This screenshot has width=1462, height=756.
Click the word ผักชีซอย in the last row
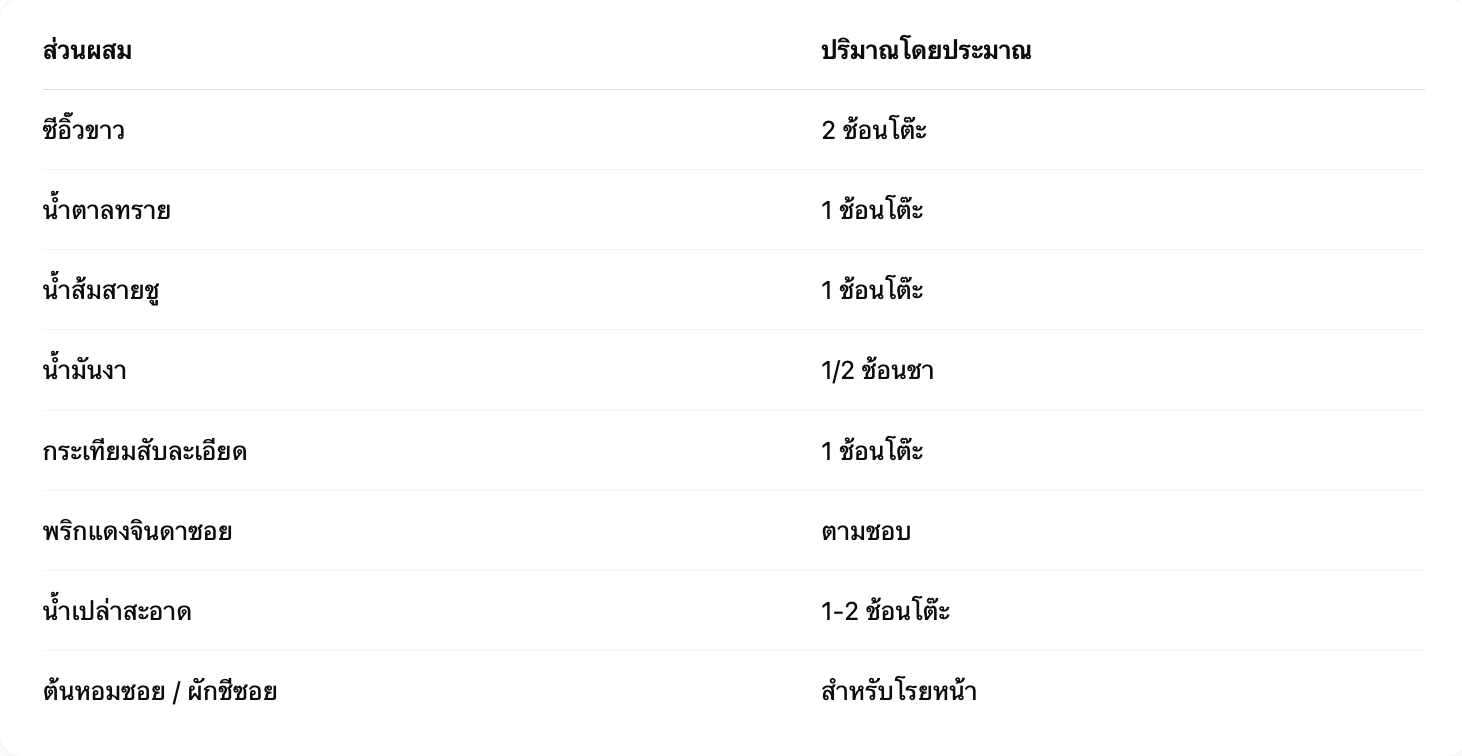coord(232,692)
